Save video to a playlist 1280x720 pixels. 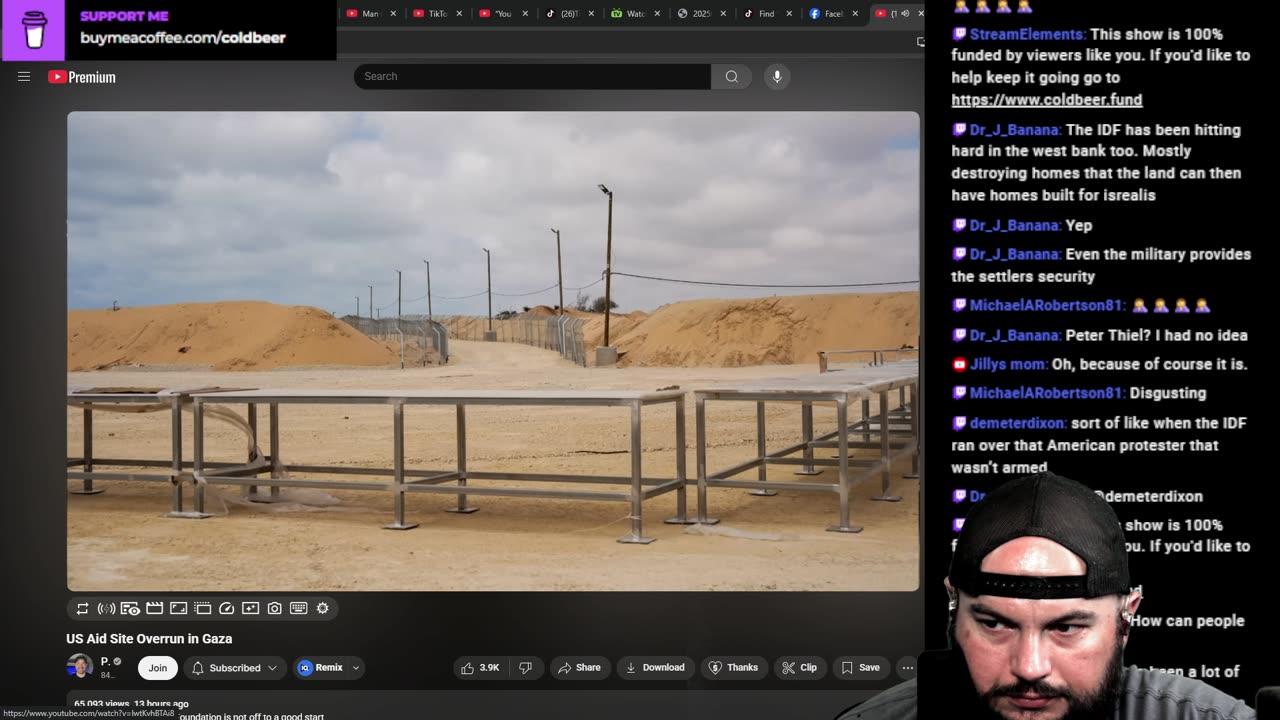[860, 667]
